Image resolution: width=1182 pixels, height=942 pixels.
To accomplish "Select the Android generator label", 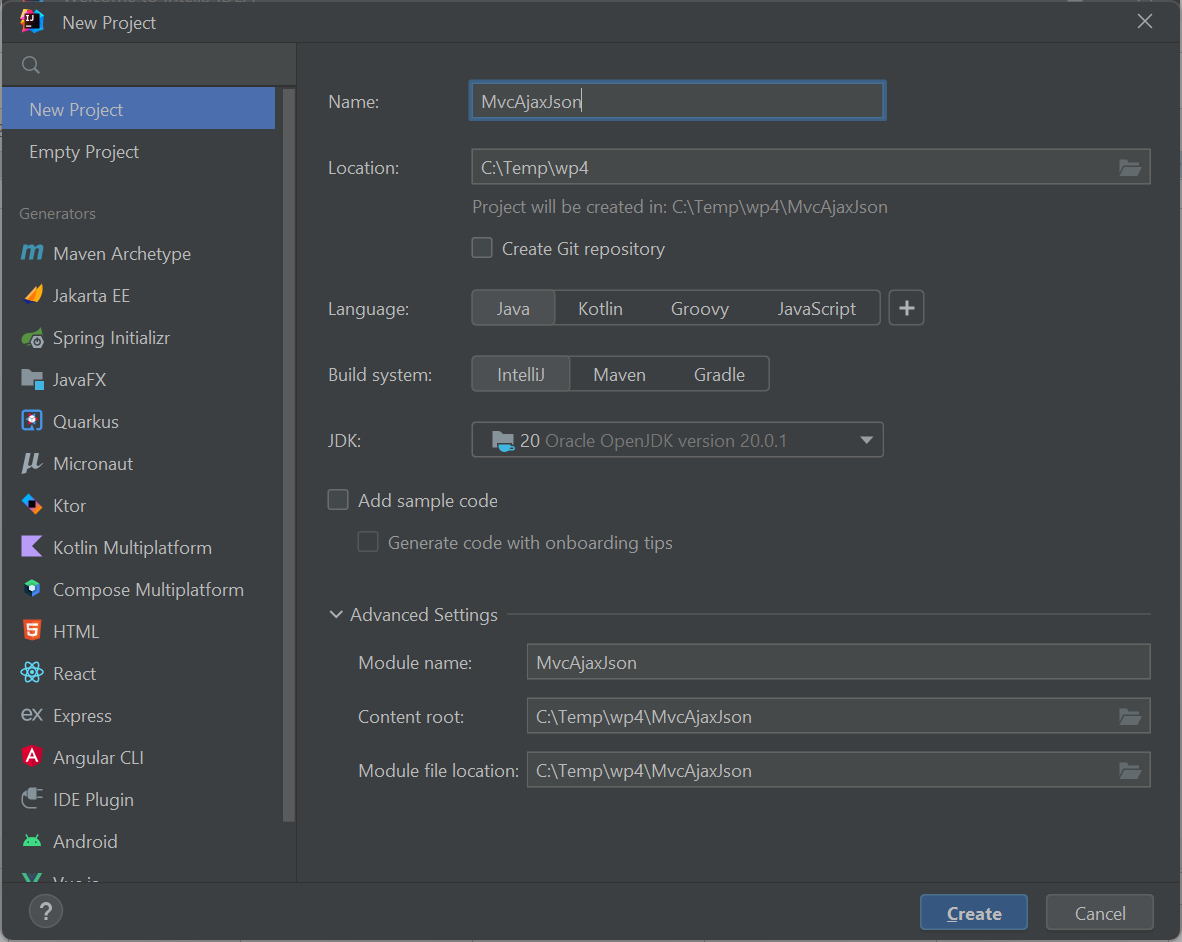I will pyautogui.click(x=85, y=841).
